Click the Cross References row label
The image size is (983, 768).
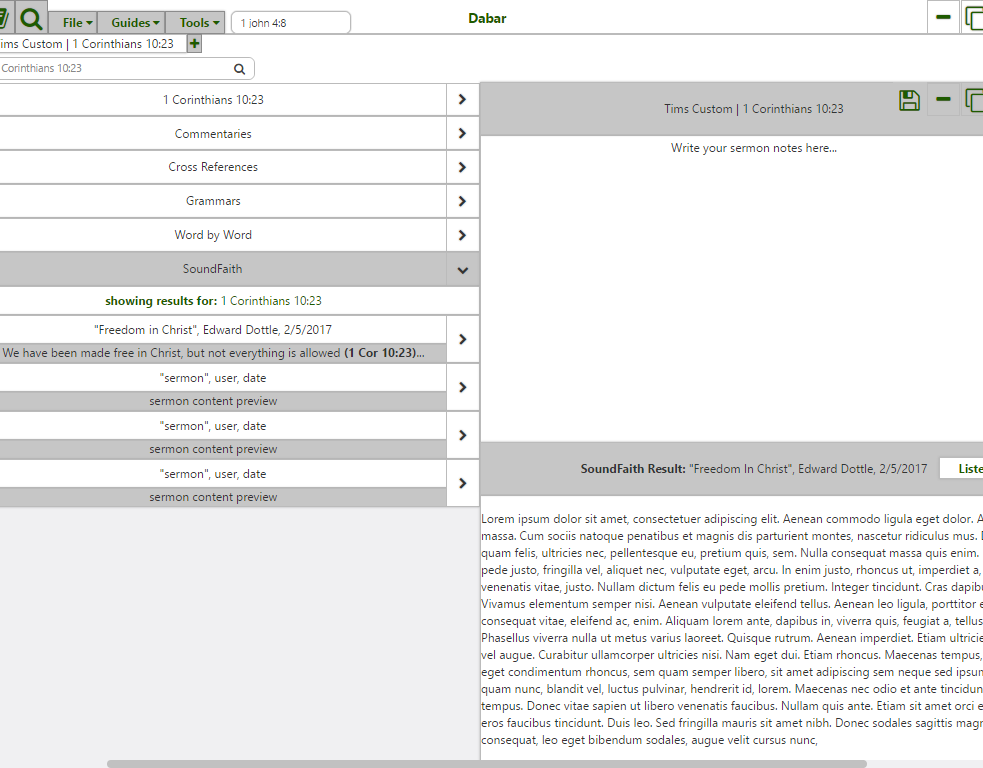coord(213,167)
